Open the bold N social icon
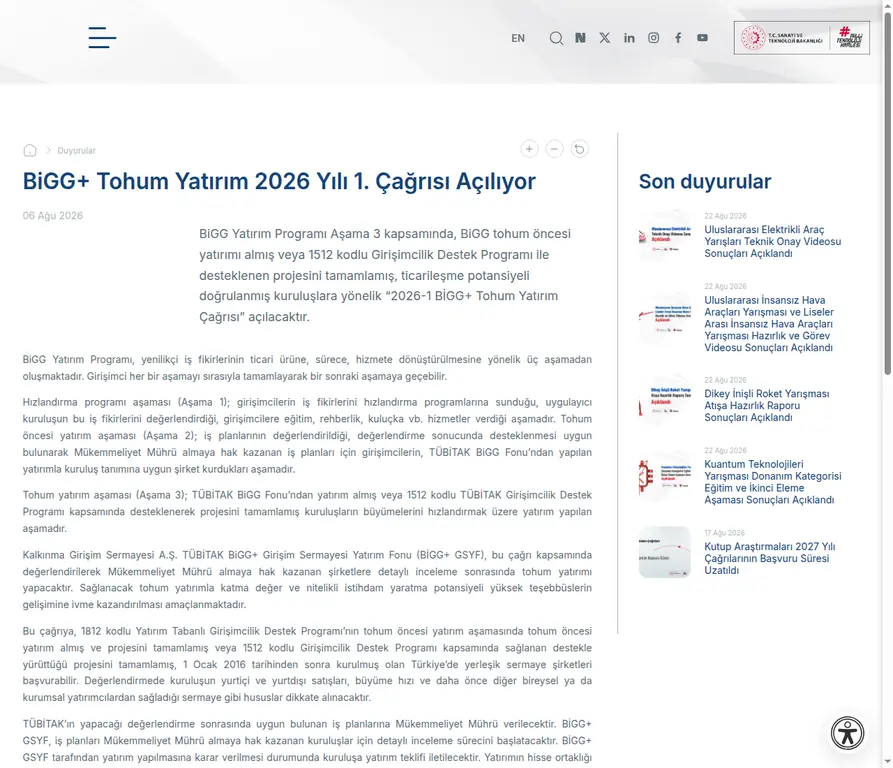The width and height of the screenshot is (893, 768). 580,38
